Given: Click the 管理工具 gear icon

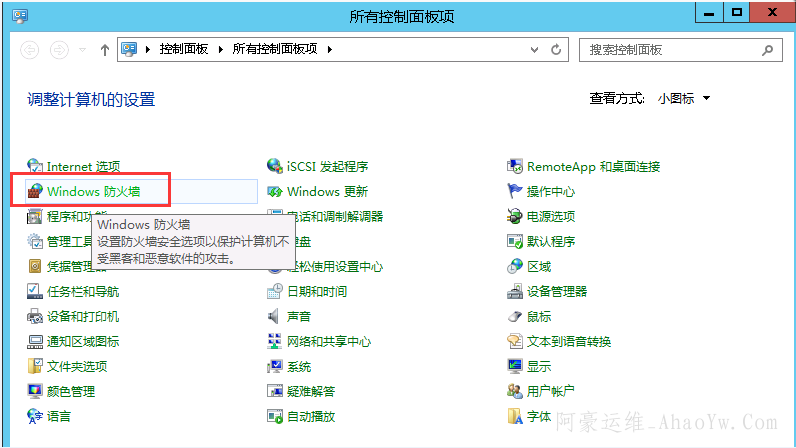Looking at the screenshot, I should (35, 241).
